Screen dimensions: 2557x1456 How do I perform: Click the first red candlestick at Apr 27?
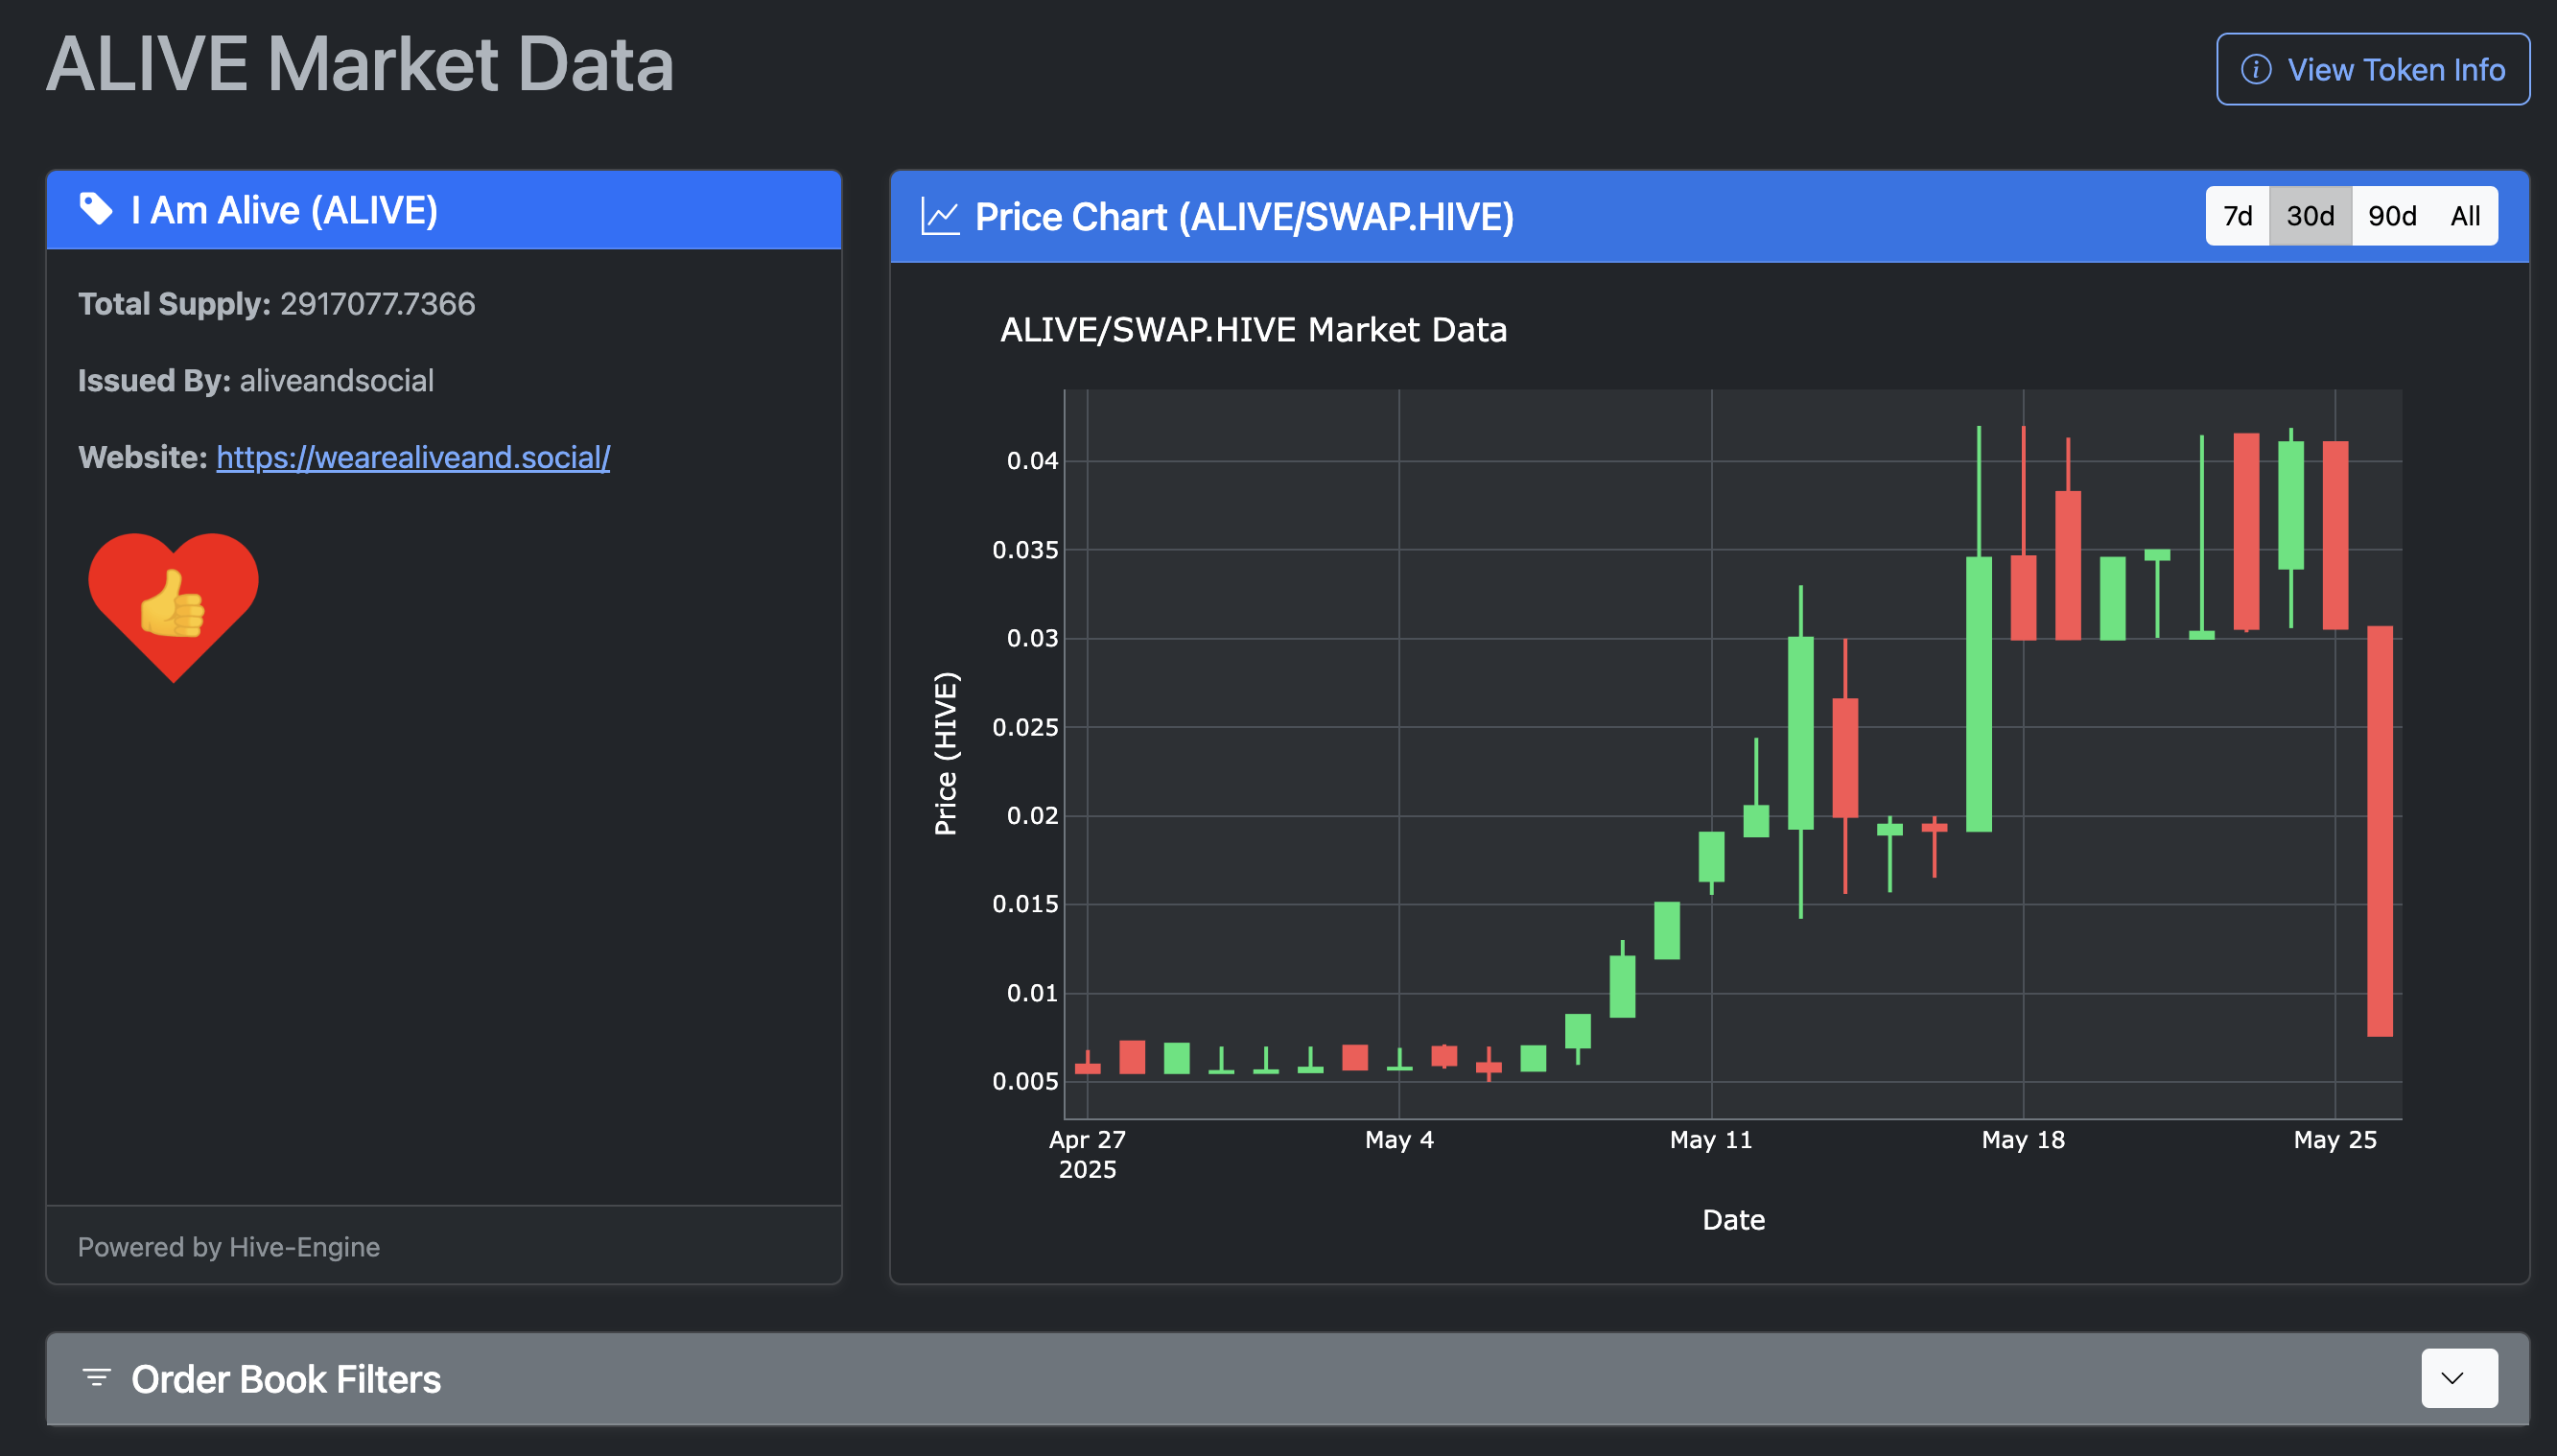[1087, 1068]
